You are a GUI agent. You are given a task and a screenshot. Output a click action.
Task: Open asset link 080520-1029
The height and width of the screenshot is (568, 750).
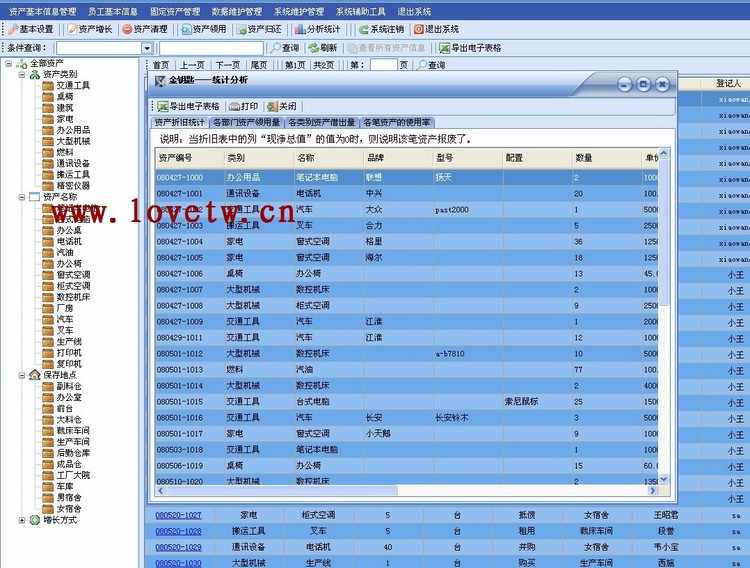click(x=178, y=547)
